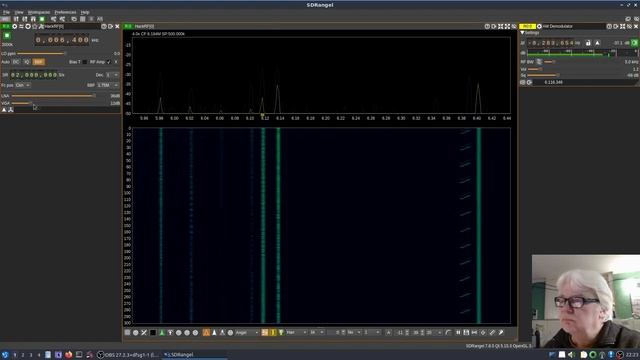Switch to workspace 2 in the taskbar
Image resolution: width=640 pixels, height=360 pixels.
(23, 355)
